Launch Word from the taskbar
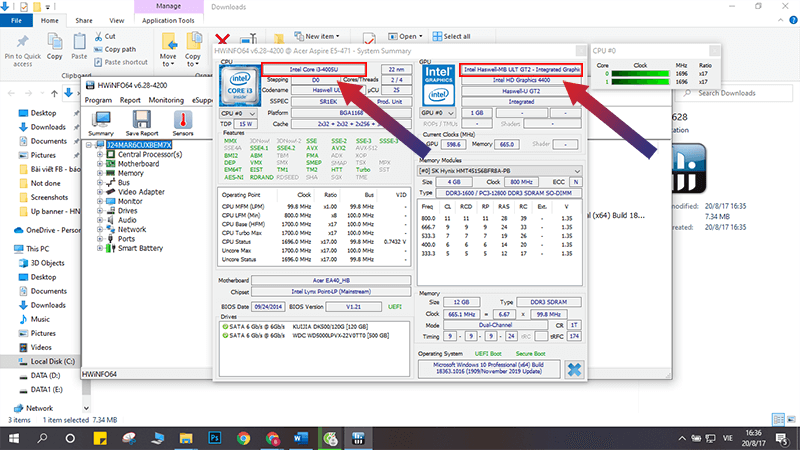Viewport: 800px width, 450px height. point(301,438)
